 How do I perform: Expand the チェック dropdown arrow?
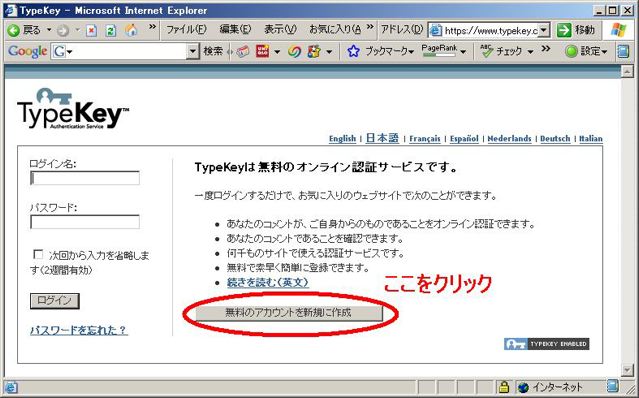(x=530, y=52)
